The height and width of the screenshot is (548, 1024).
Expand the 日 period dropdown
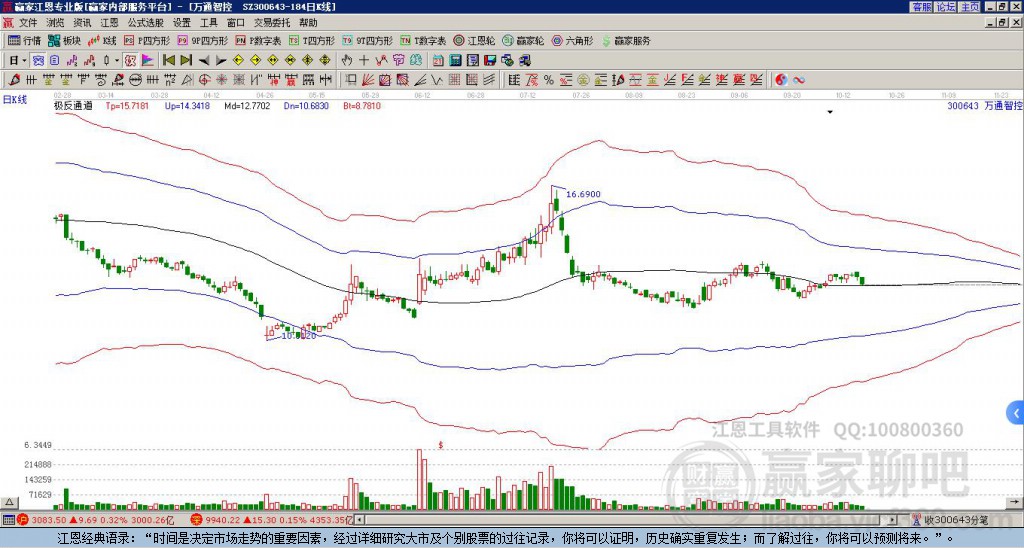coord(24,61)
